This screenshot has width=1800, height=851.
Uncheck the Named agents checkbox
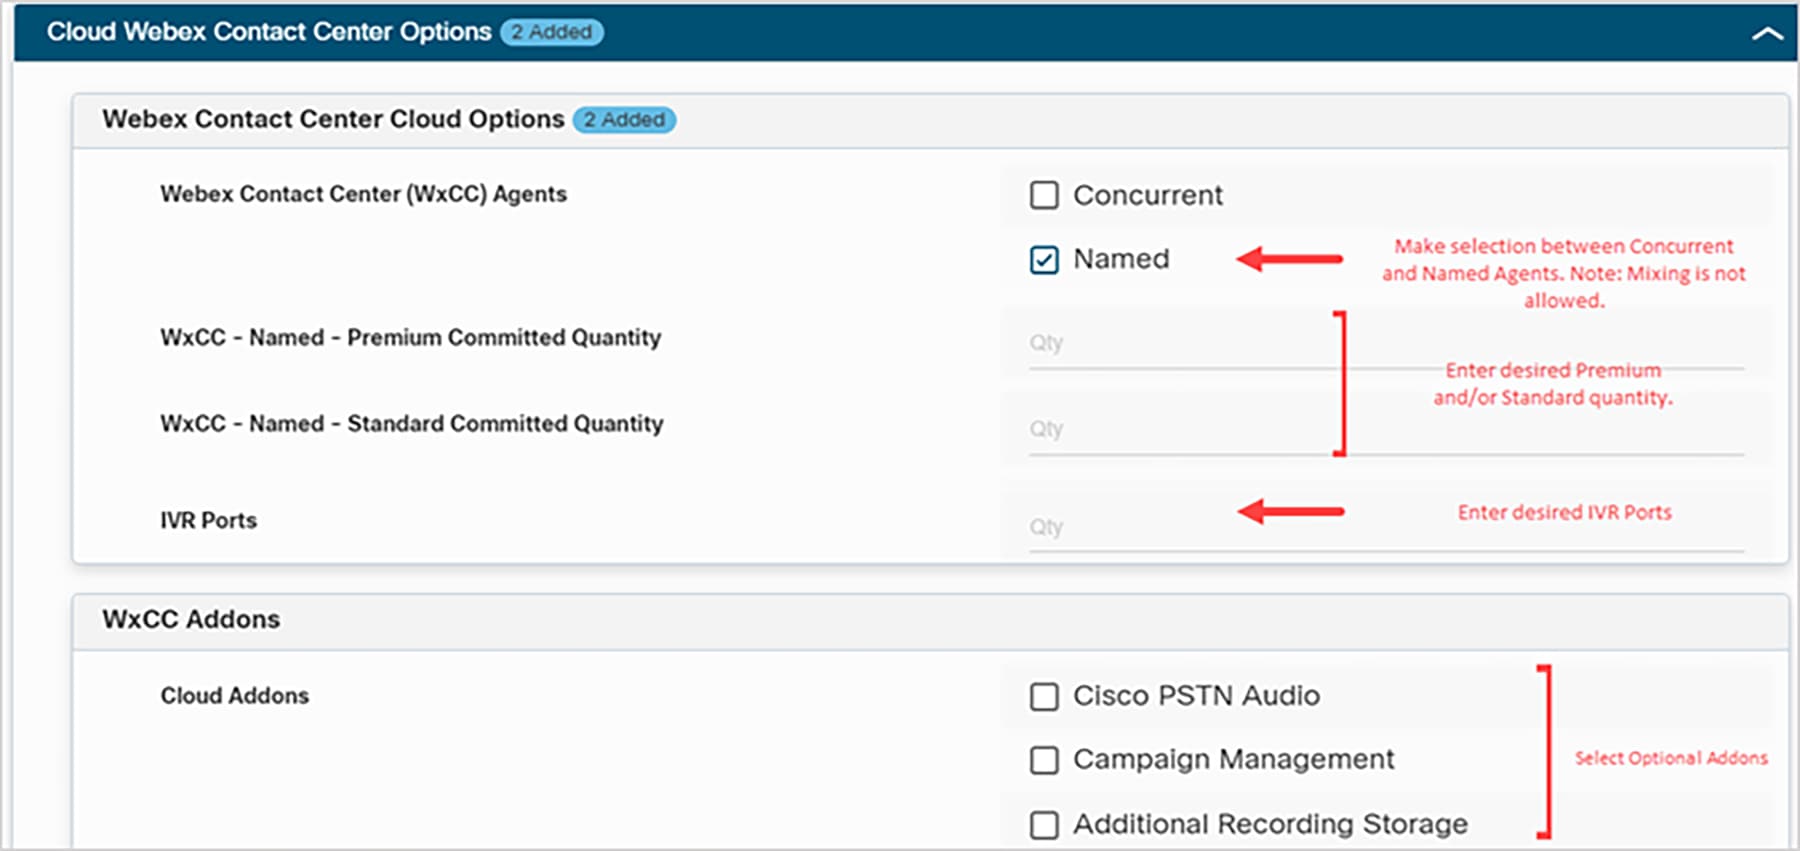tap(1044, 260)
